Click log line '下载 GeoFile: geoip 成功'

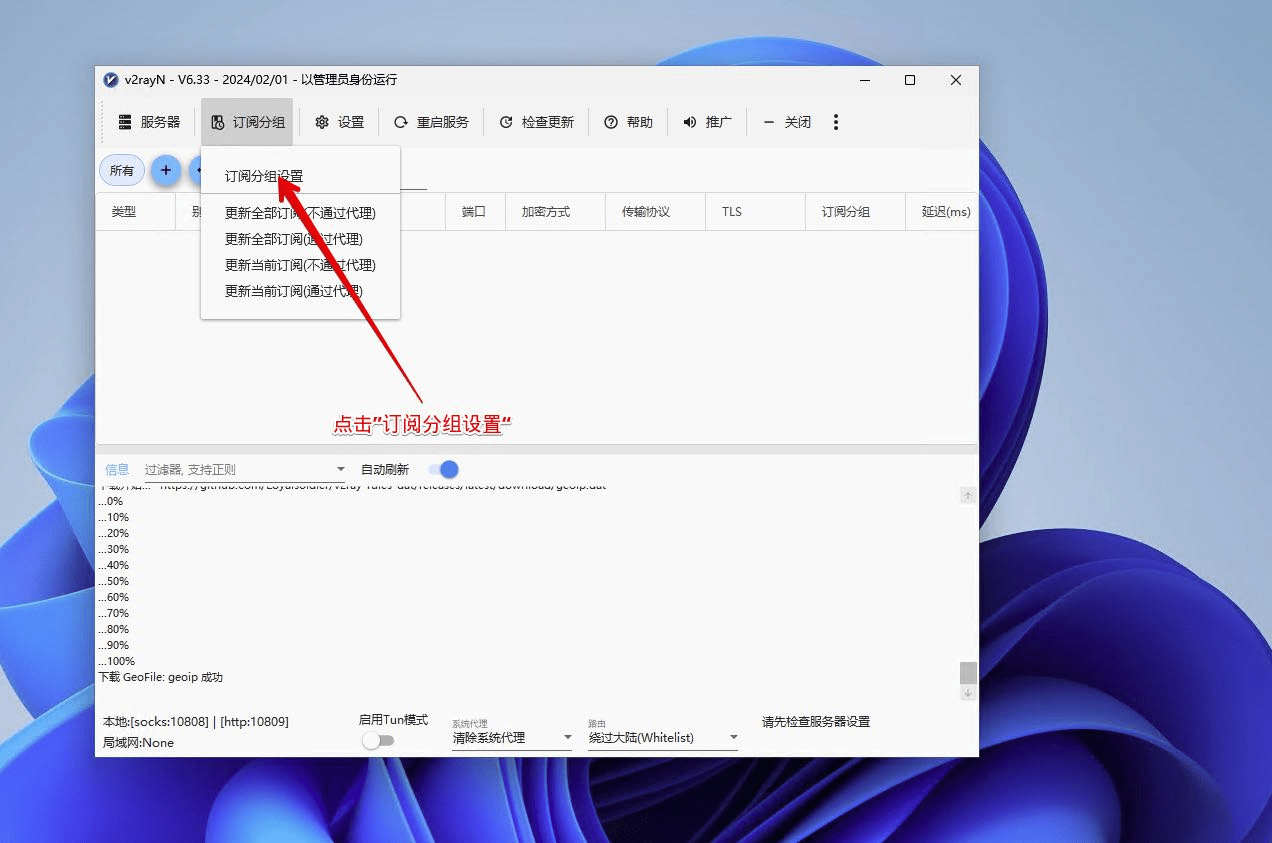[160, 677]
